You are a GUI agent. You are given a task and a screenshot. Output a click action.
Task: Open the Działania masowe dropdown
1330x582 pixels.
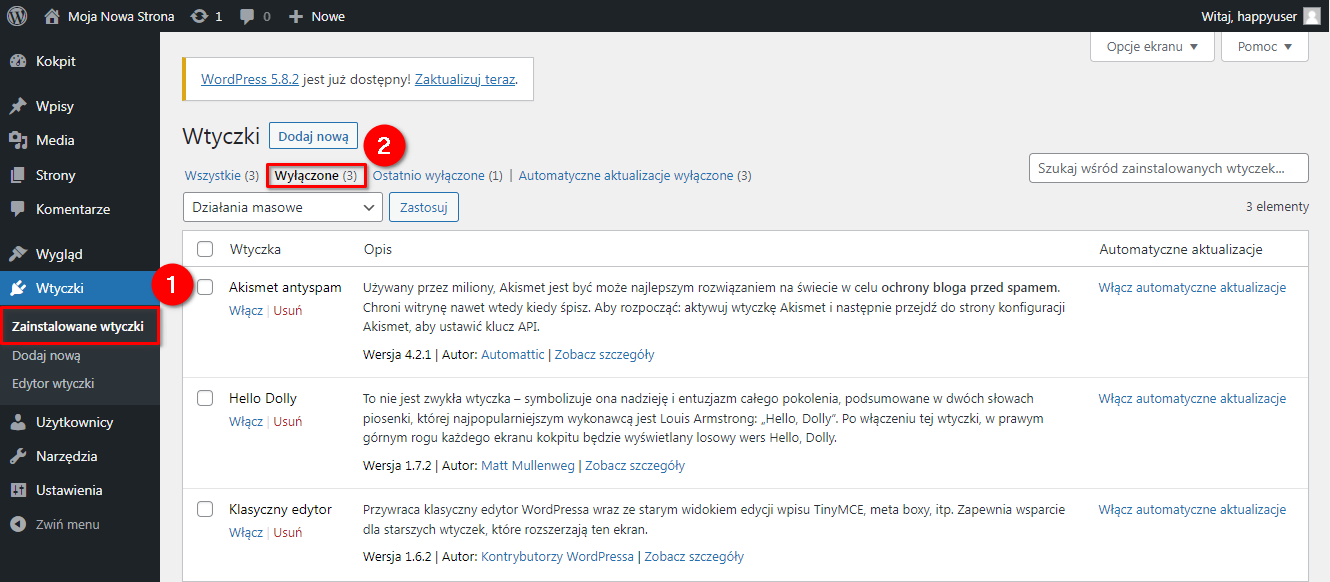(283, 207)
